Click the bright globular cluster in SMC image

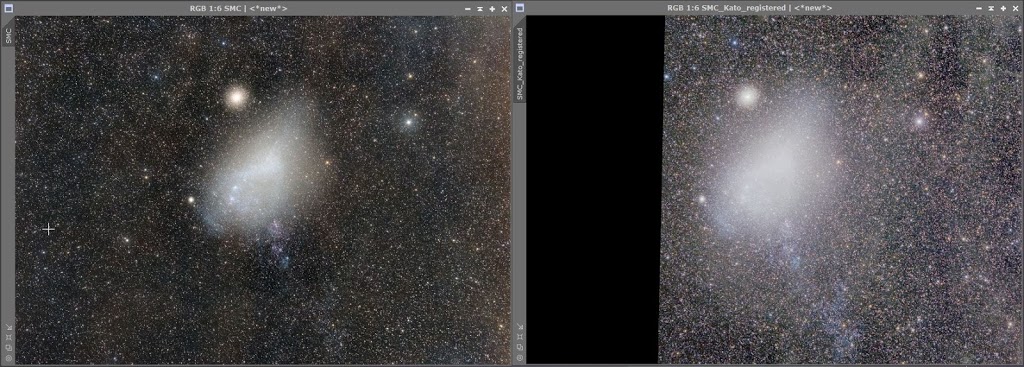point(237,97)
